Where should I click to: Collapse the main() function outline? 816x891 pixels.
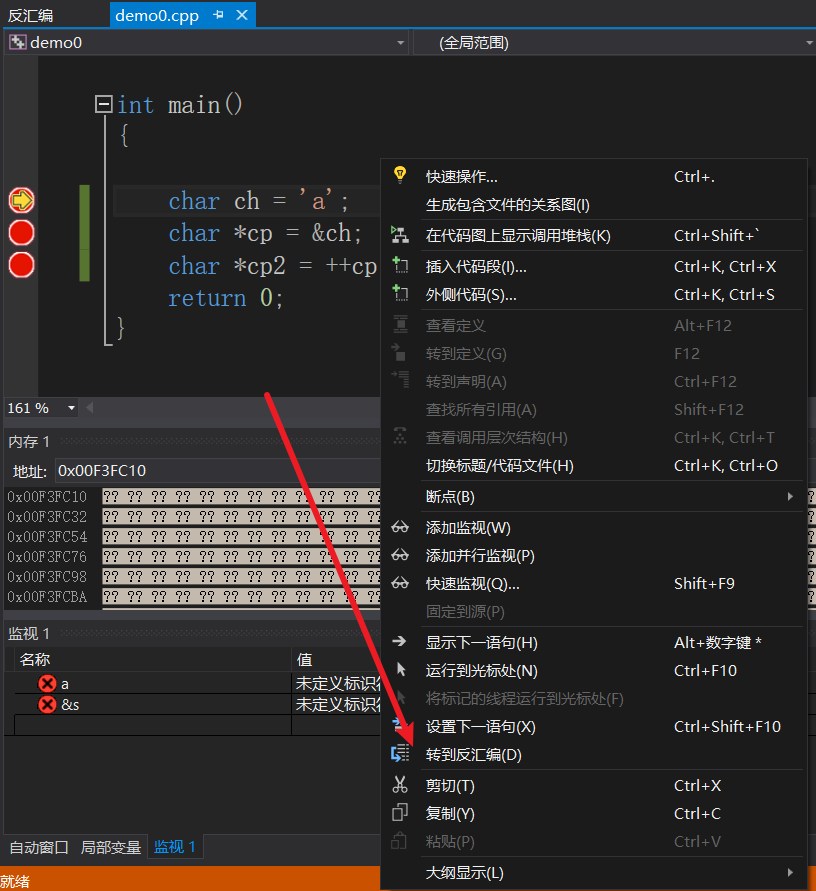tap(103, 104)
